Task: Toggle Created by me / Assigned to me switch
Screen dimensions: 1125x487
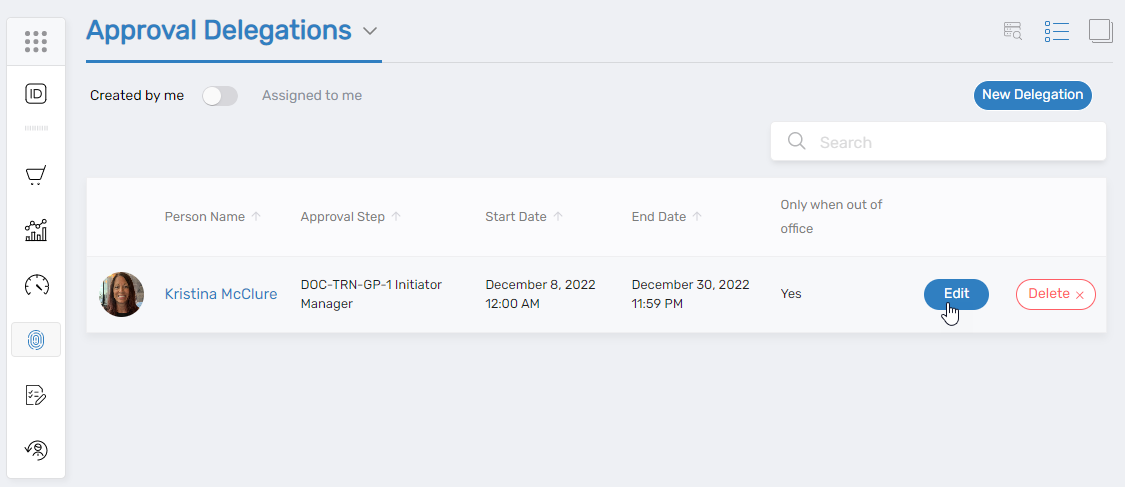Action: tap(220, 96)
